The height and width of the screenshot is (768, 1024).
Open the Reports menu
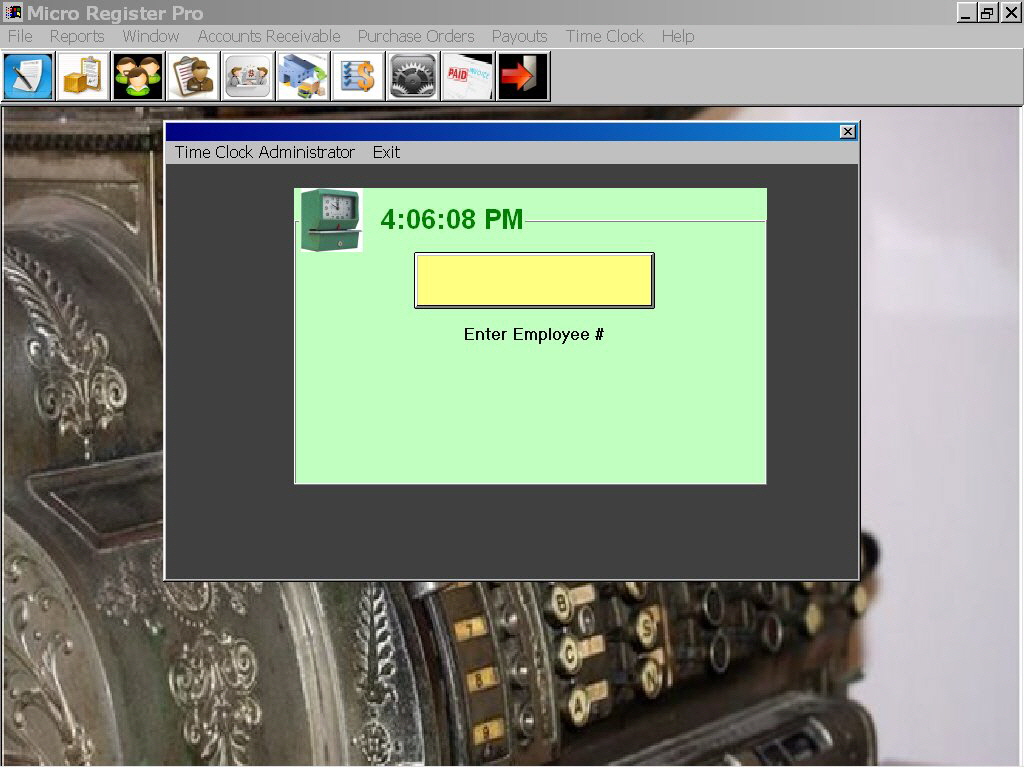pyautogui.click(x=77, y=37)
